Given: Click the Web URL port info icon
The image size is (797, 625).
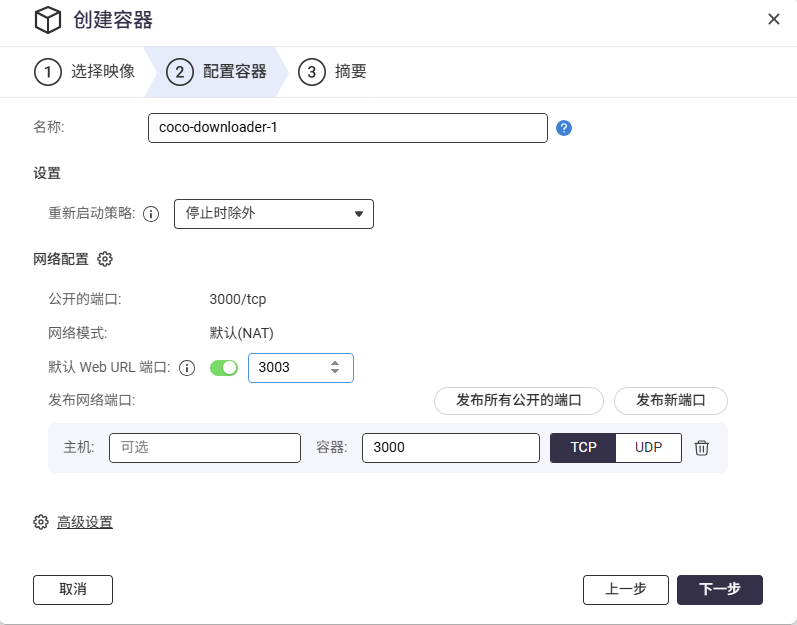Looking at the screenshot, I should click(186, 368).
